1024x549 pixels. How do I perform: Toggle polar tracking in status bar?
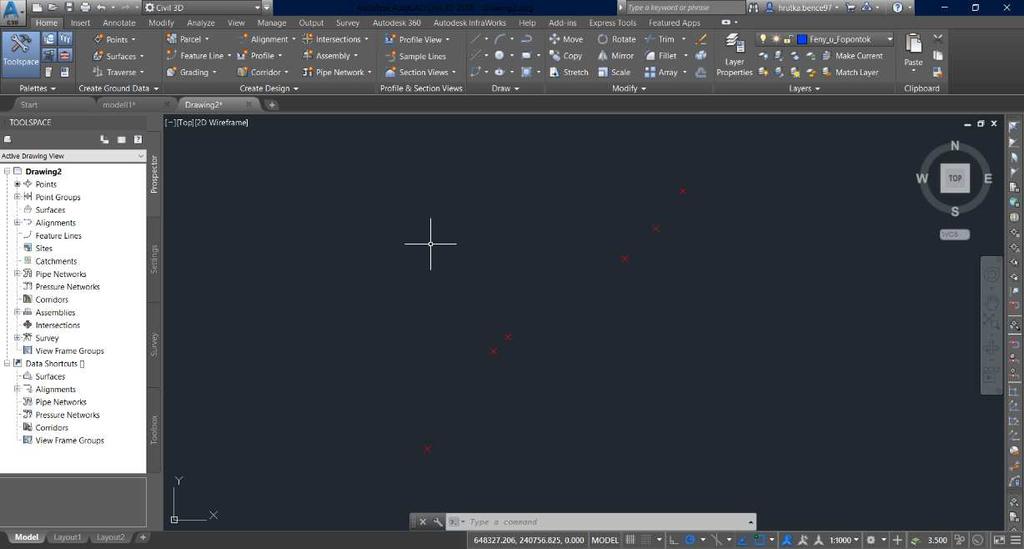(x=690, y=540)
